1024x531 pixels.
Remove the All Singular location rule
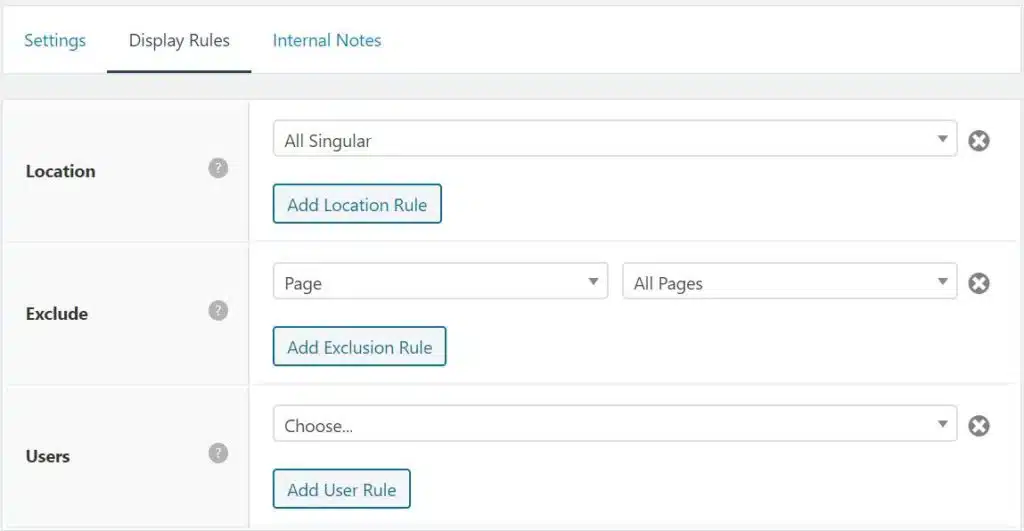(978, 140)
